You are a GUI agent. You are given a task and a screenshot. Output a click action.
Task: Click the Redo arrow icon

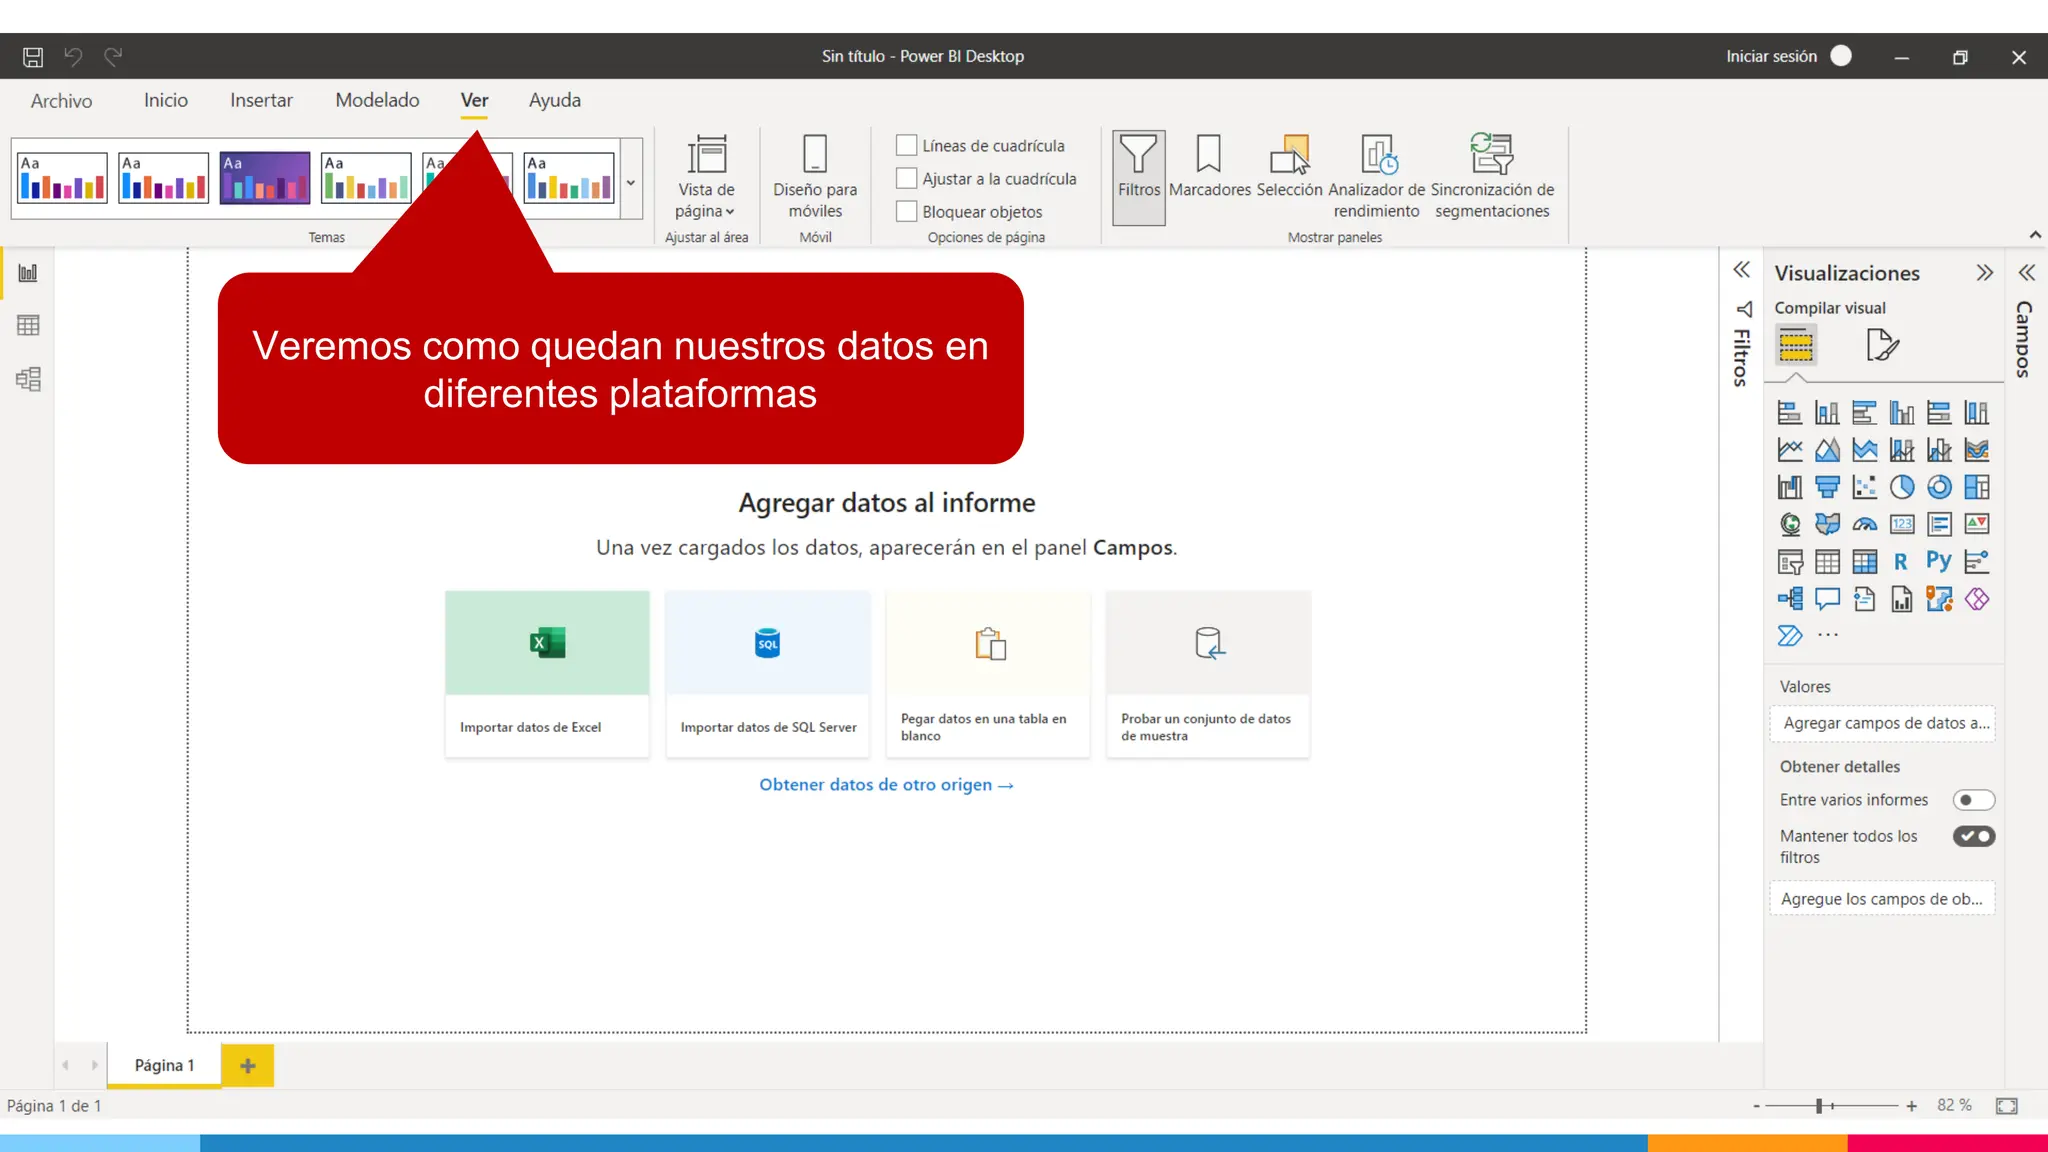113,57
